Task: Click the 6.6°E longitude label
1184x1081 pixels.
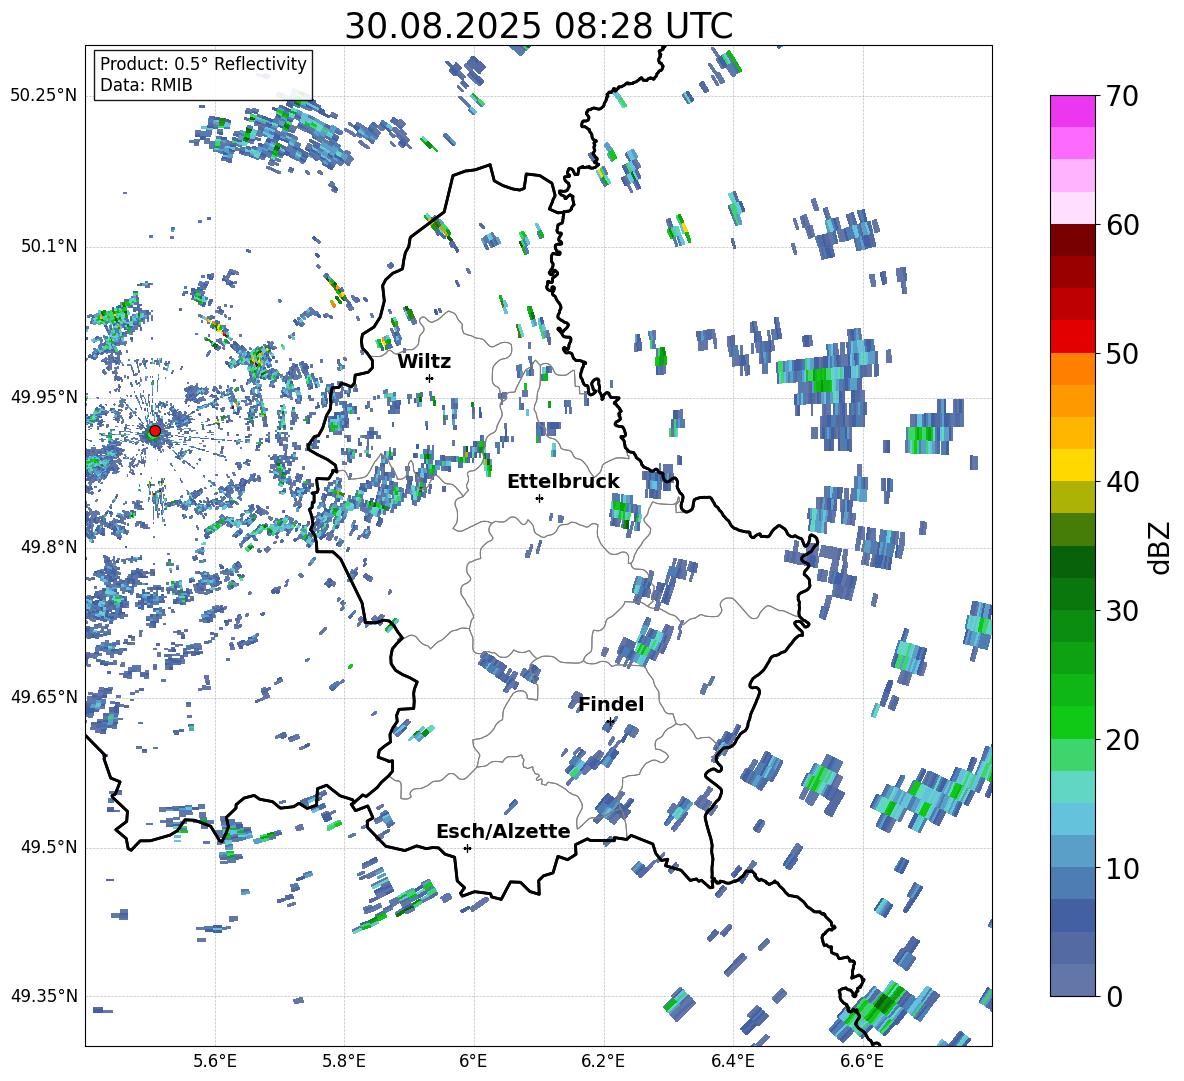Action: click(x=862, y=1061)
